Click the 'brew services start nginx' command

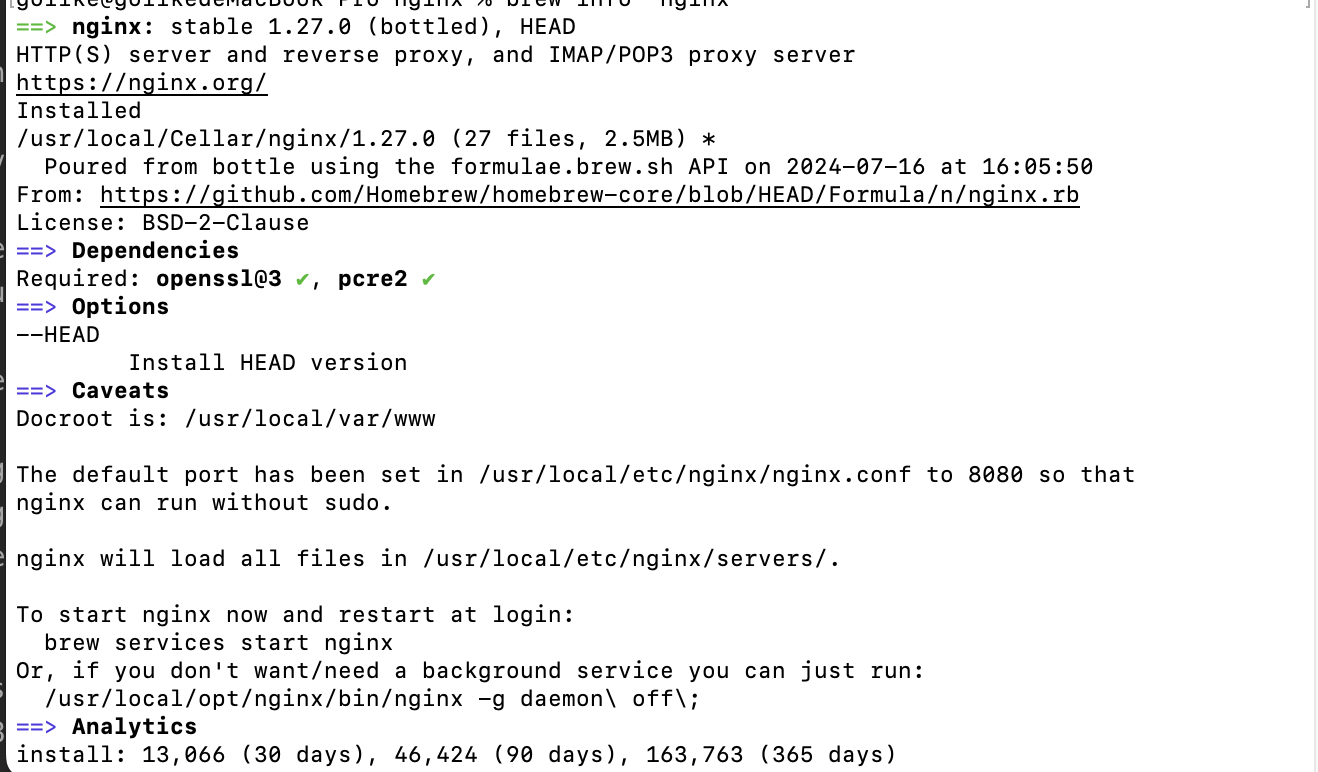219,643
